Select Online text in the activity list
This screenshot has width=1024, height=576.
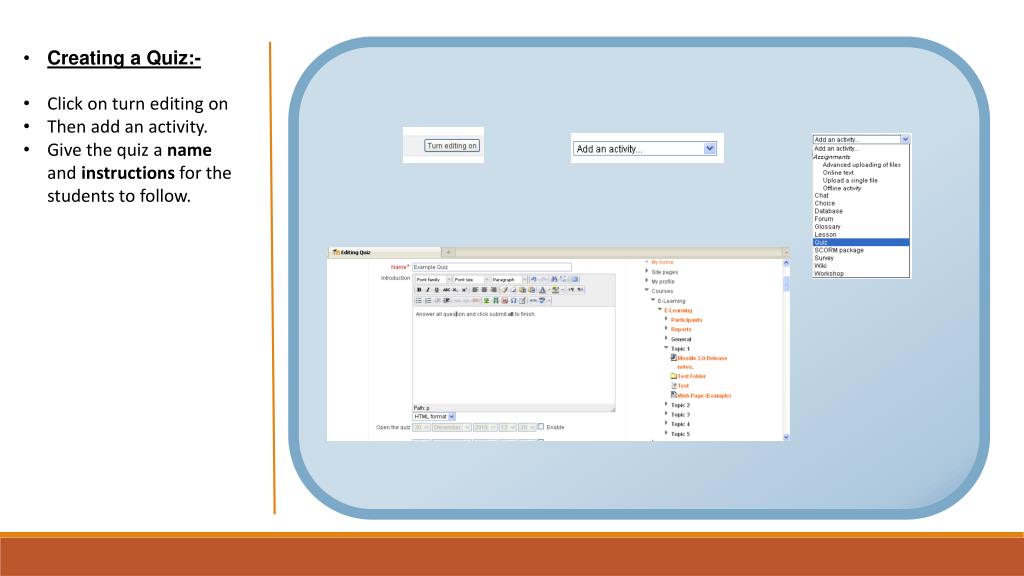coord(838,172)
